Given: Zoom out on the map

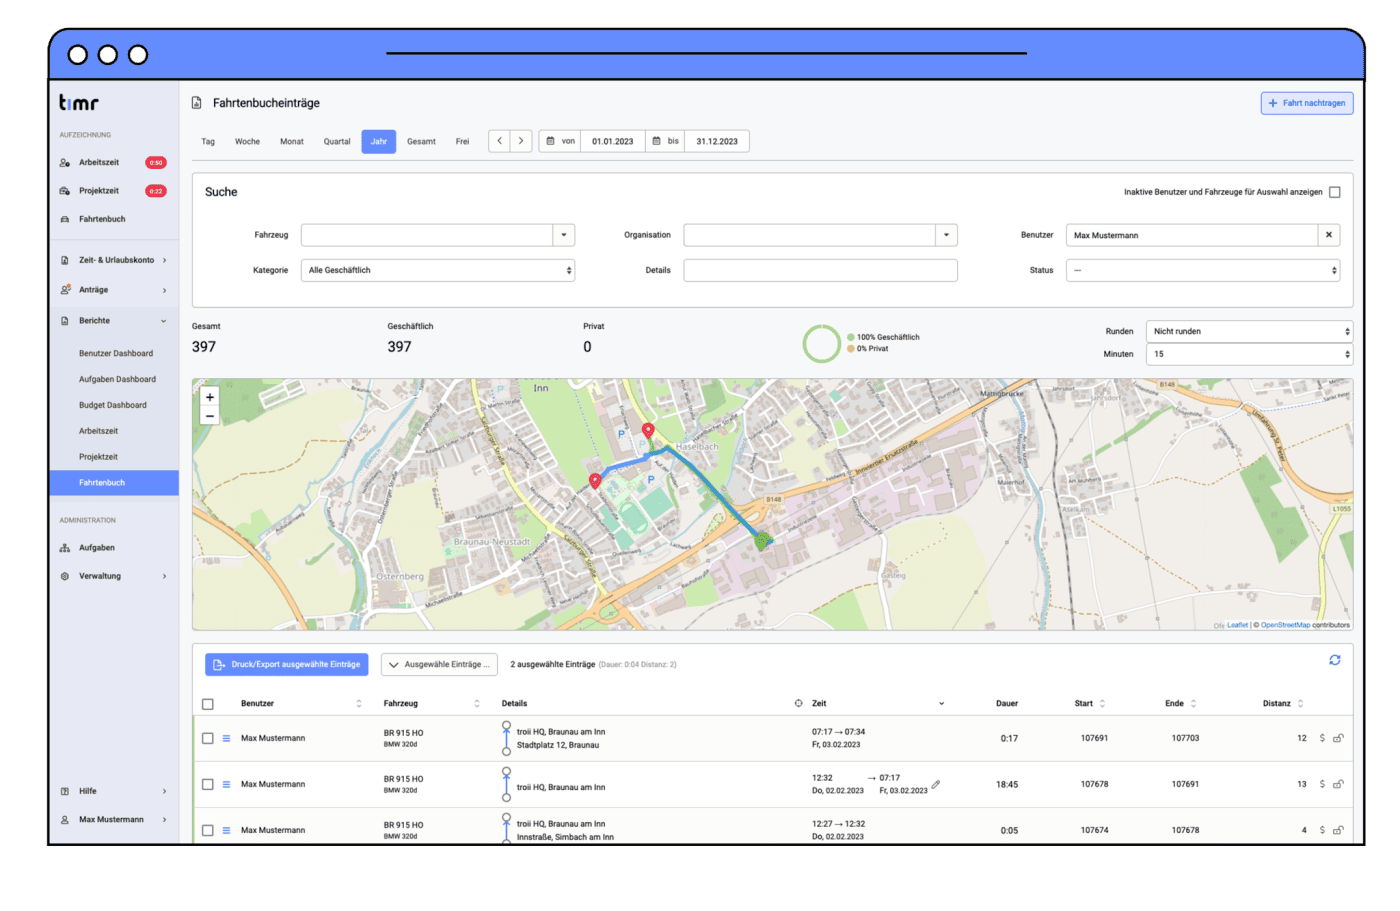Looking at the screenshot, I should click(x=210, y=416).
